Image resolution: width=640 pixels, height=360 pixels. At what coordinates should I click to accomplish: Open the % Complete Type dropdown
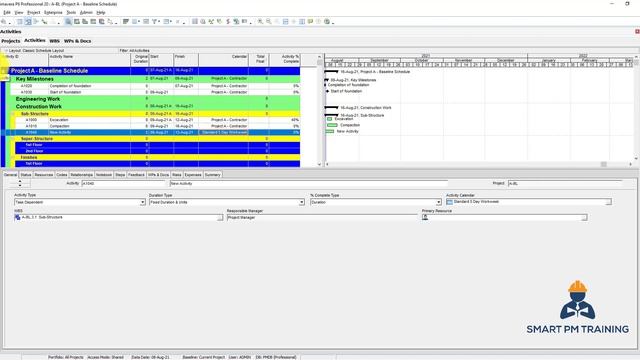[438, 202]
